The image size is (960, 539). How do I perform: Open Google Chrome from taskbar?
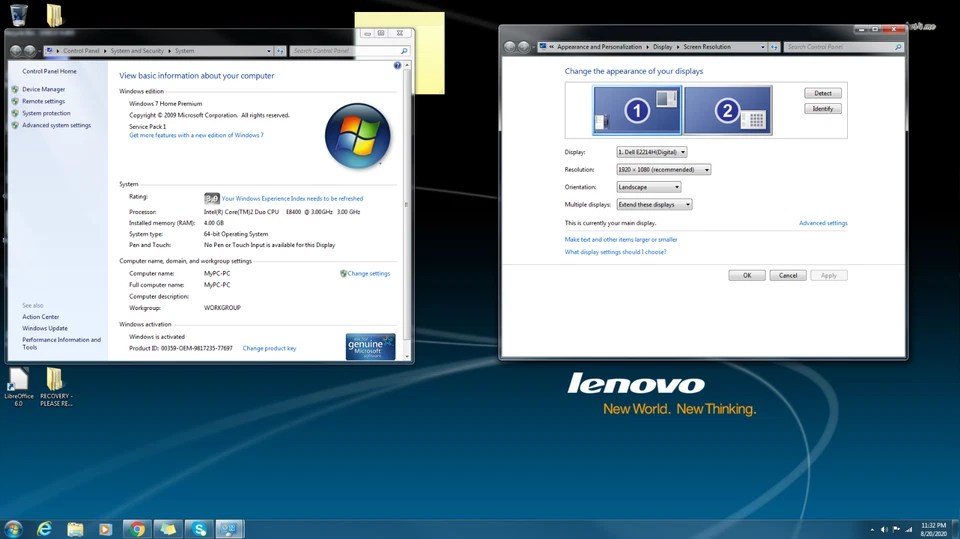coord(137,529)
